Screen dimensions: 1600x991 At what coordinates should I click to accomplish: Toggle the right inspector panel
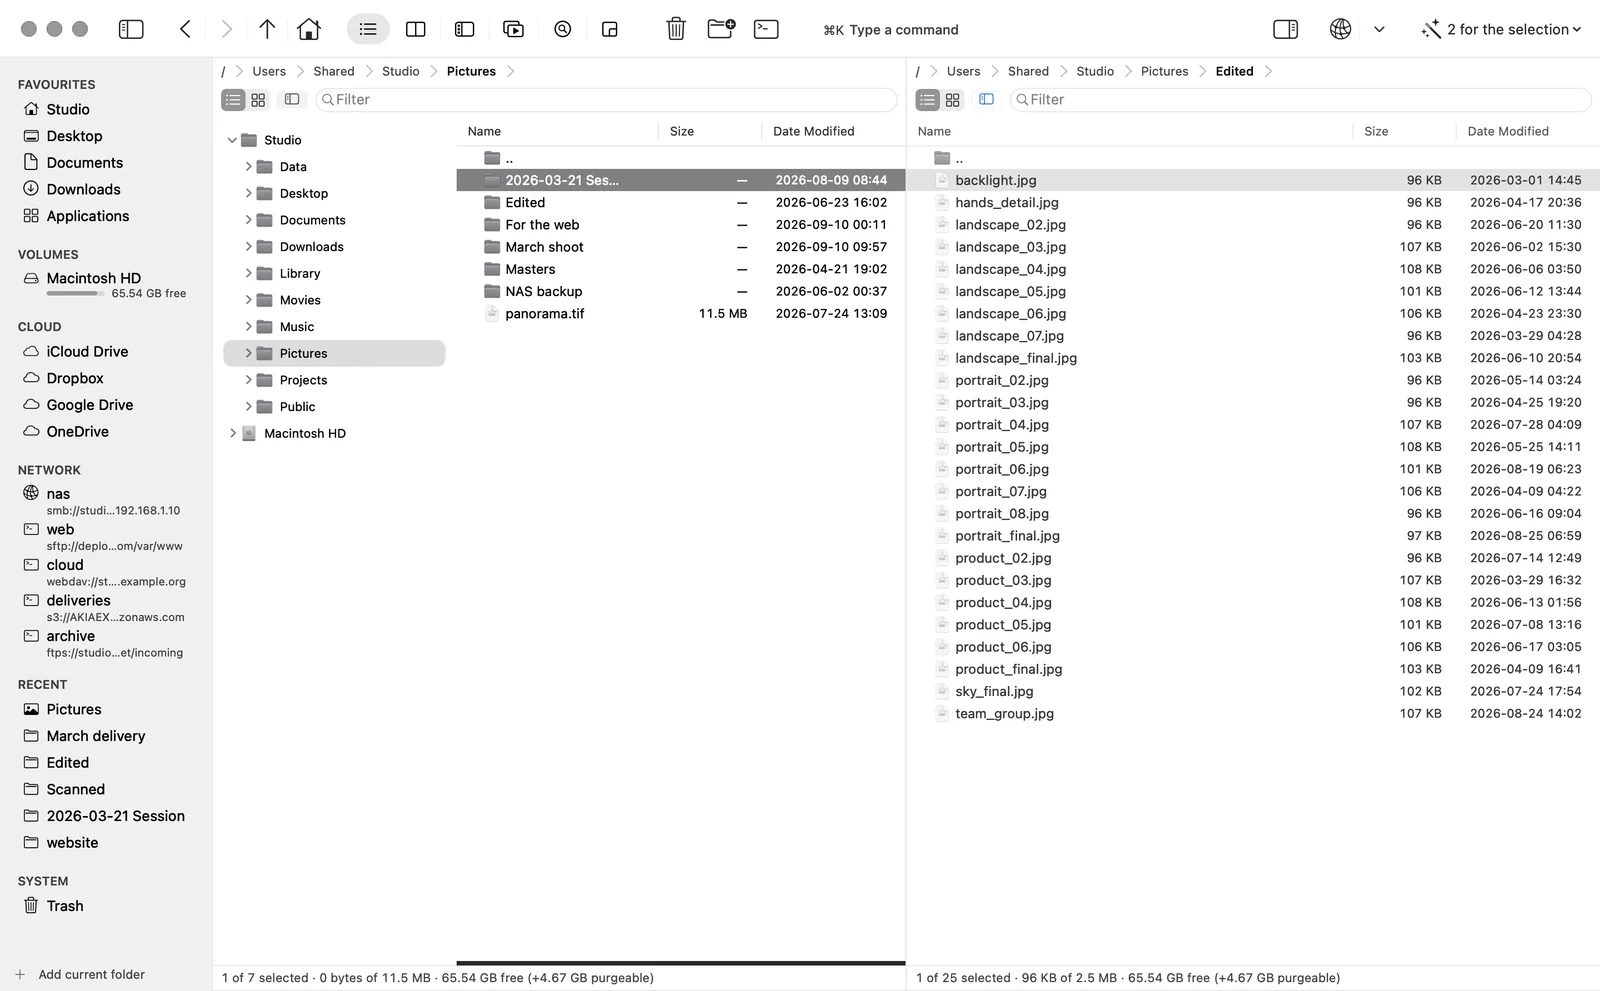[x=1286, y=29]
